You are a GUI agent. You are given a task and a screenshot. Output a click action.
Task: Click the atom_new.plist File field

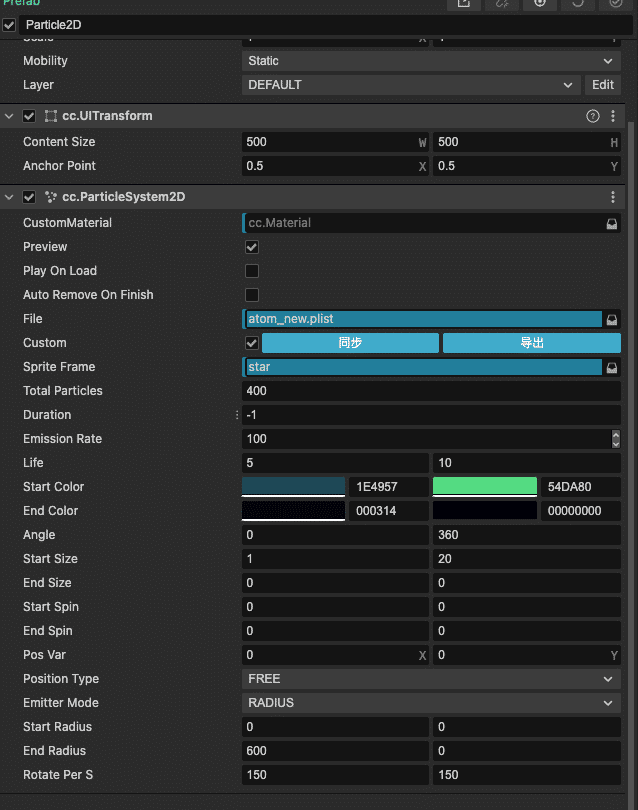click(424, 319)
